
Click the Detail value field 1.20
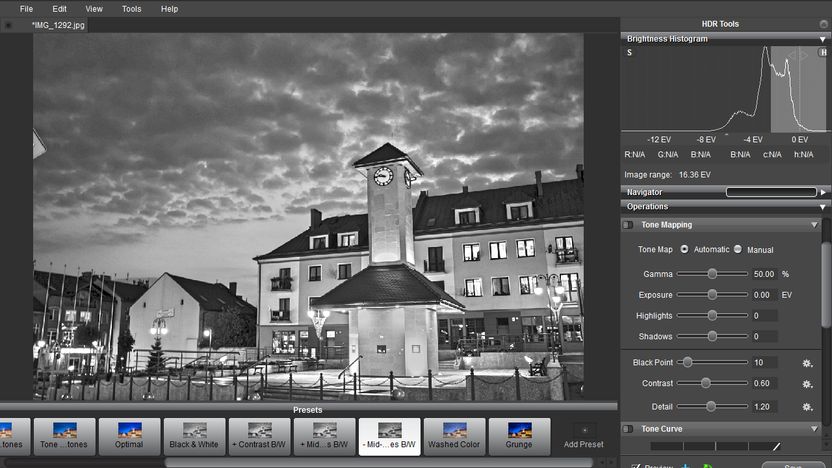(x=764, y=406)
